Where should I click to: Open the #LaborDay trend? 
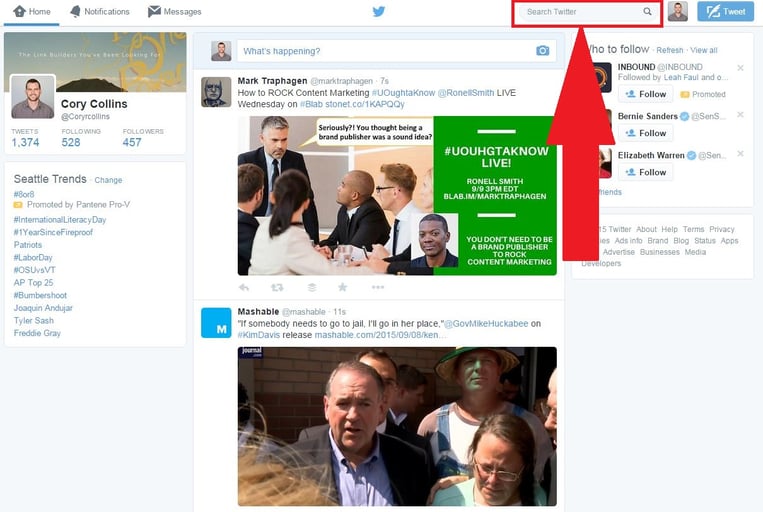tap(33, 257)
